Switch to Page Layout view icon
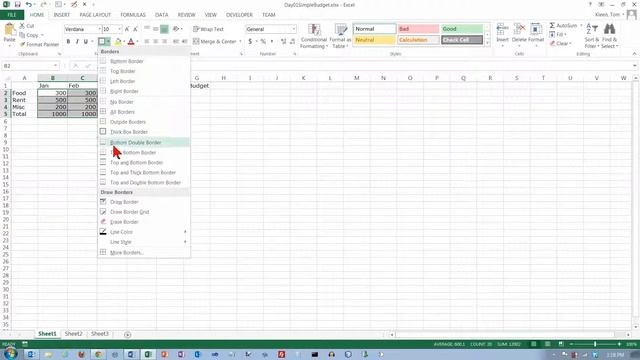Viewport: 640px width, 360px height. pos(547,344)
